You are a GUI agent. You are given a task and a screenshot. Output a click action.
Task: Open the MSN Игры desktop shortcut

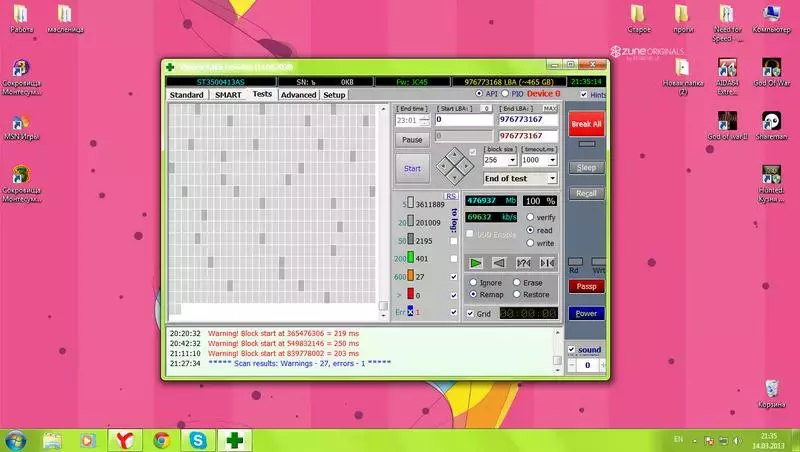[21, 127]
